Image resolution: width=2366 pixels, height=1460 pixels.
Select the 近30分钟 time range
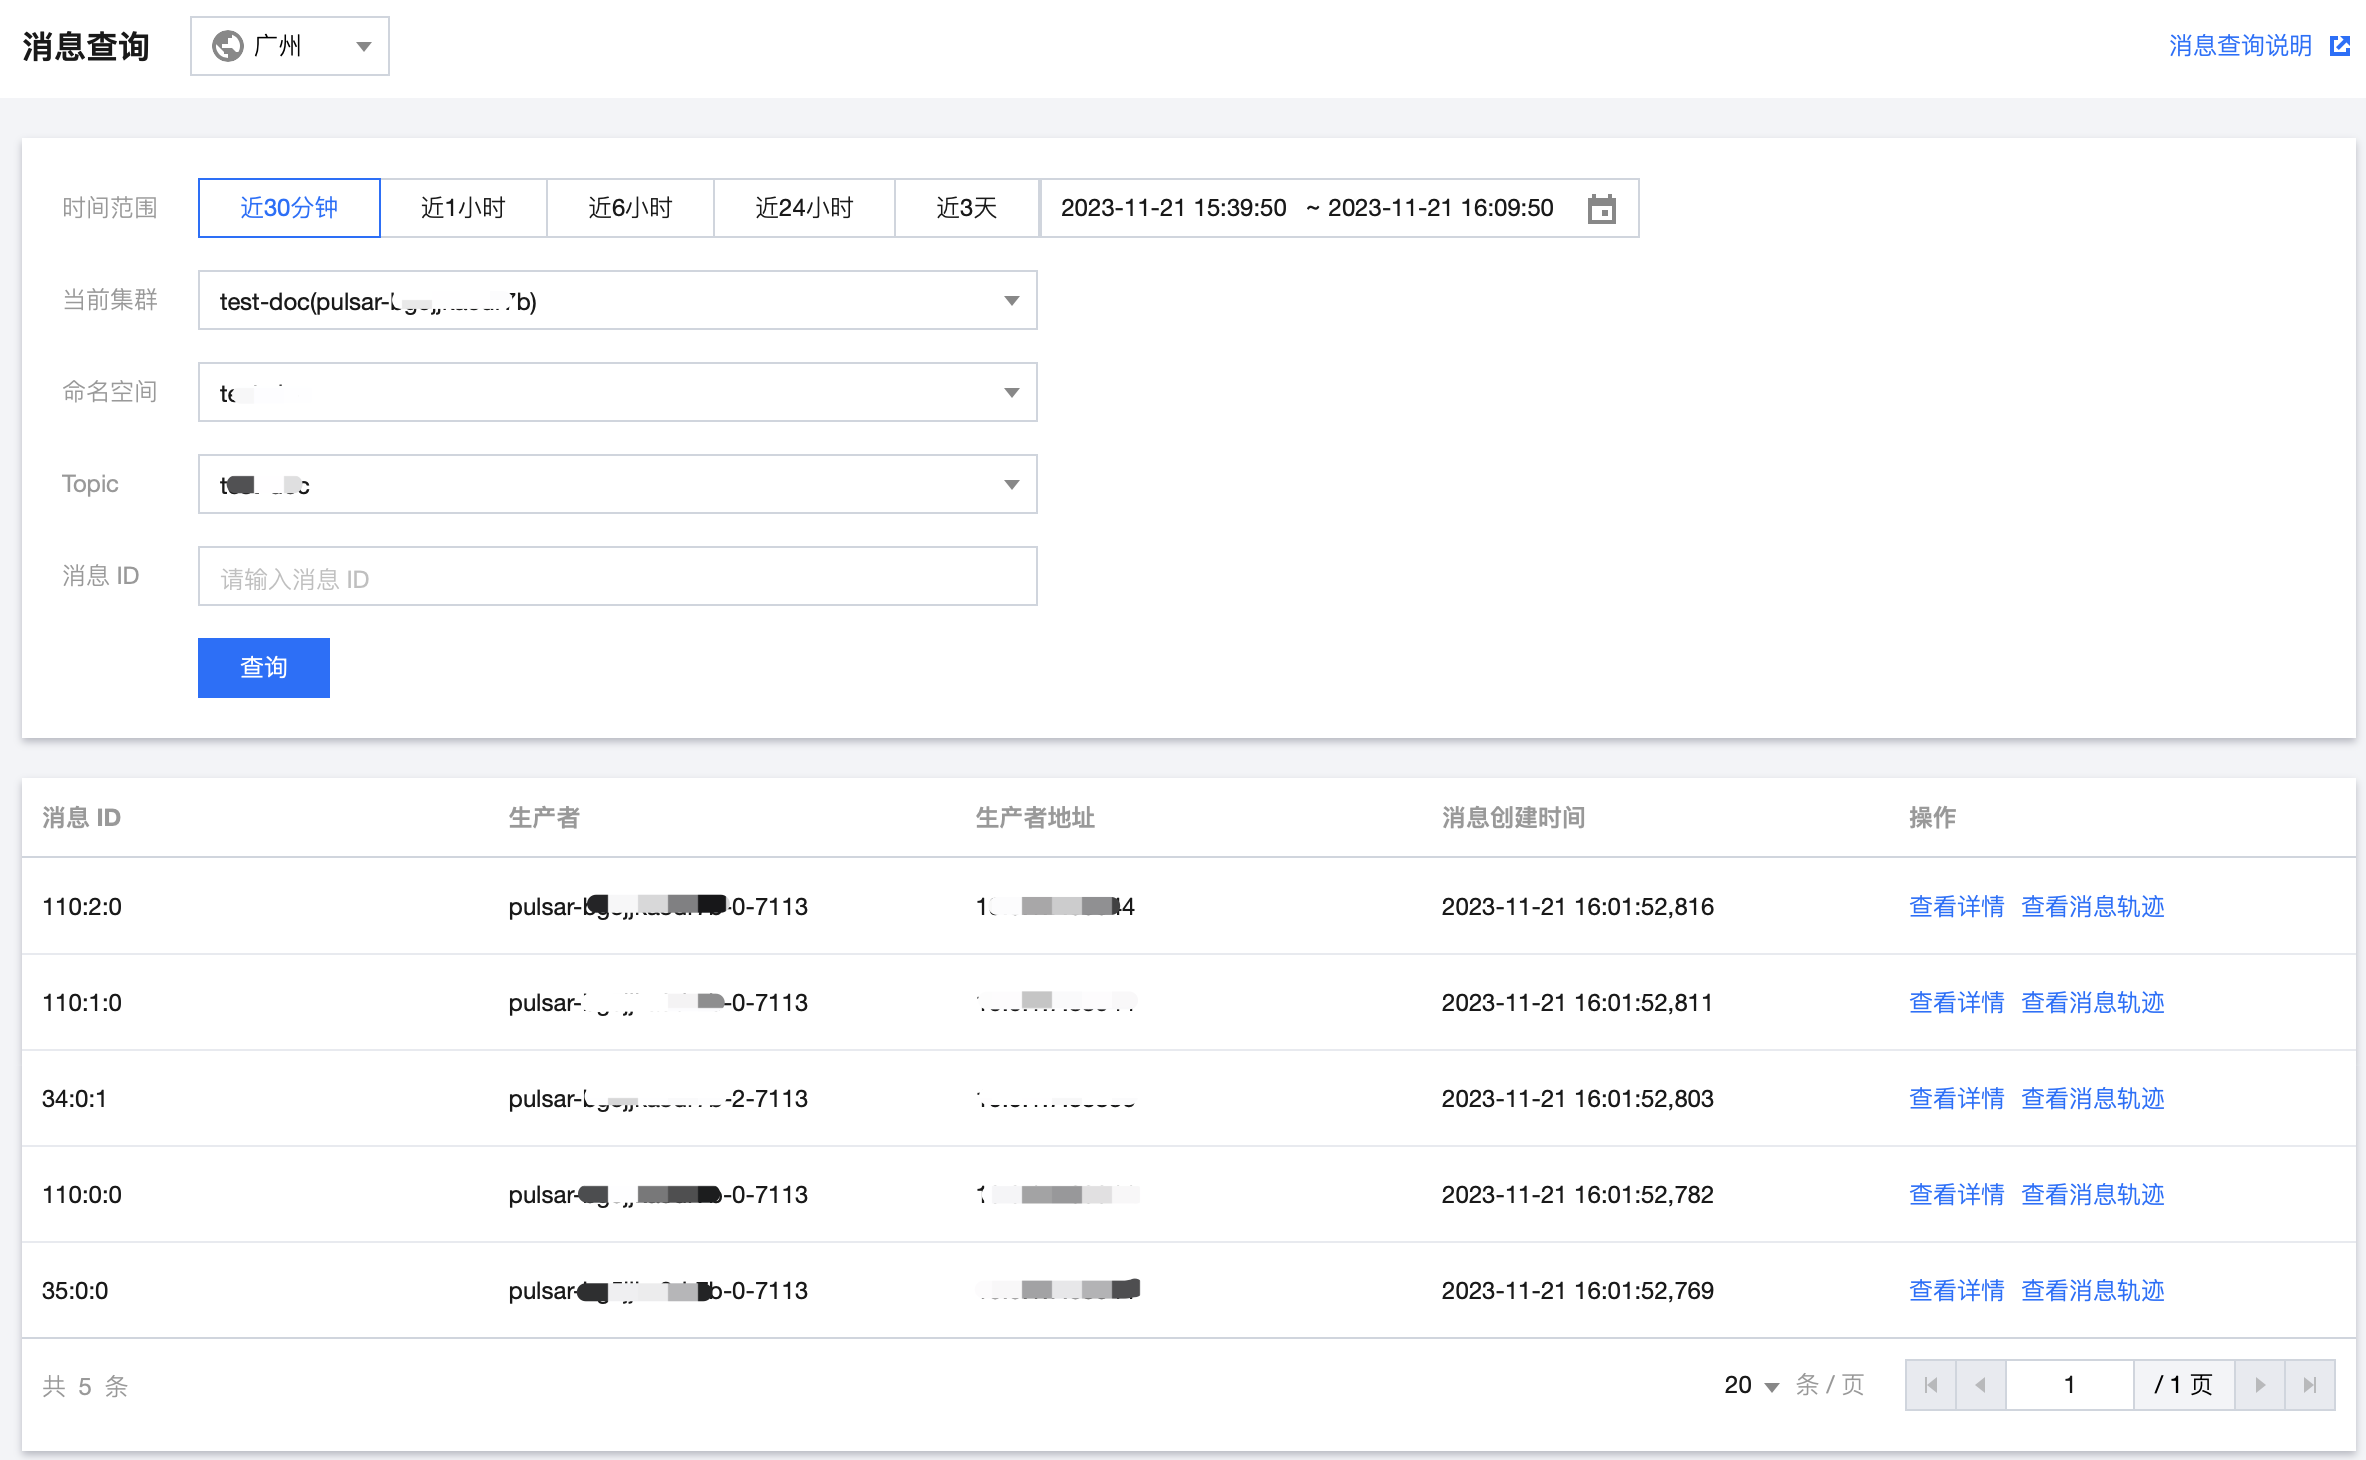tap(289, 208)
